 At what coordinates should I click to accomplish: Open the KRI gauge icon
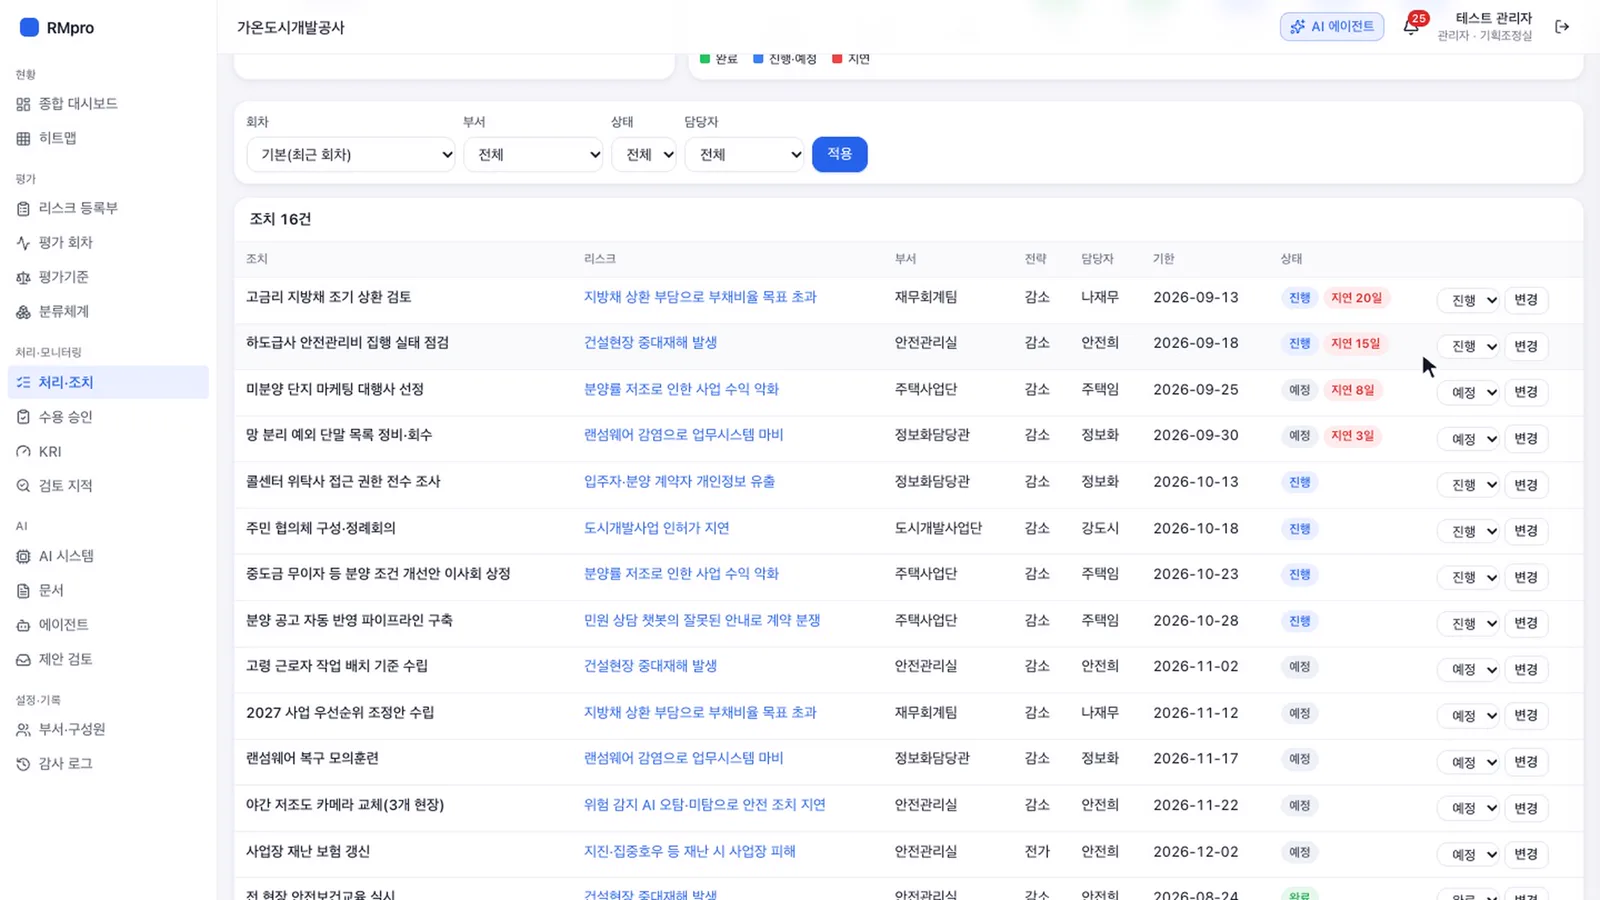(23, 452)
